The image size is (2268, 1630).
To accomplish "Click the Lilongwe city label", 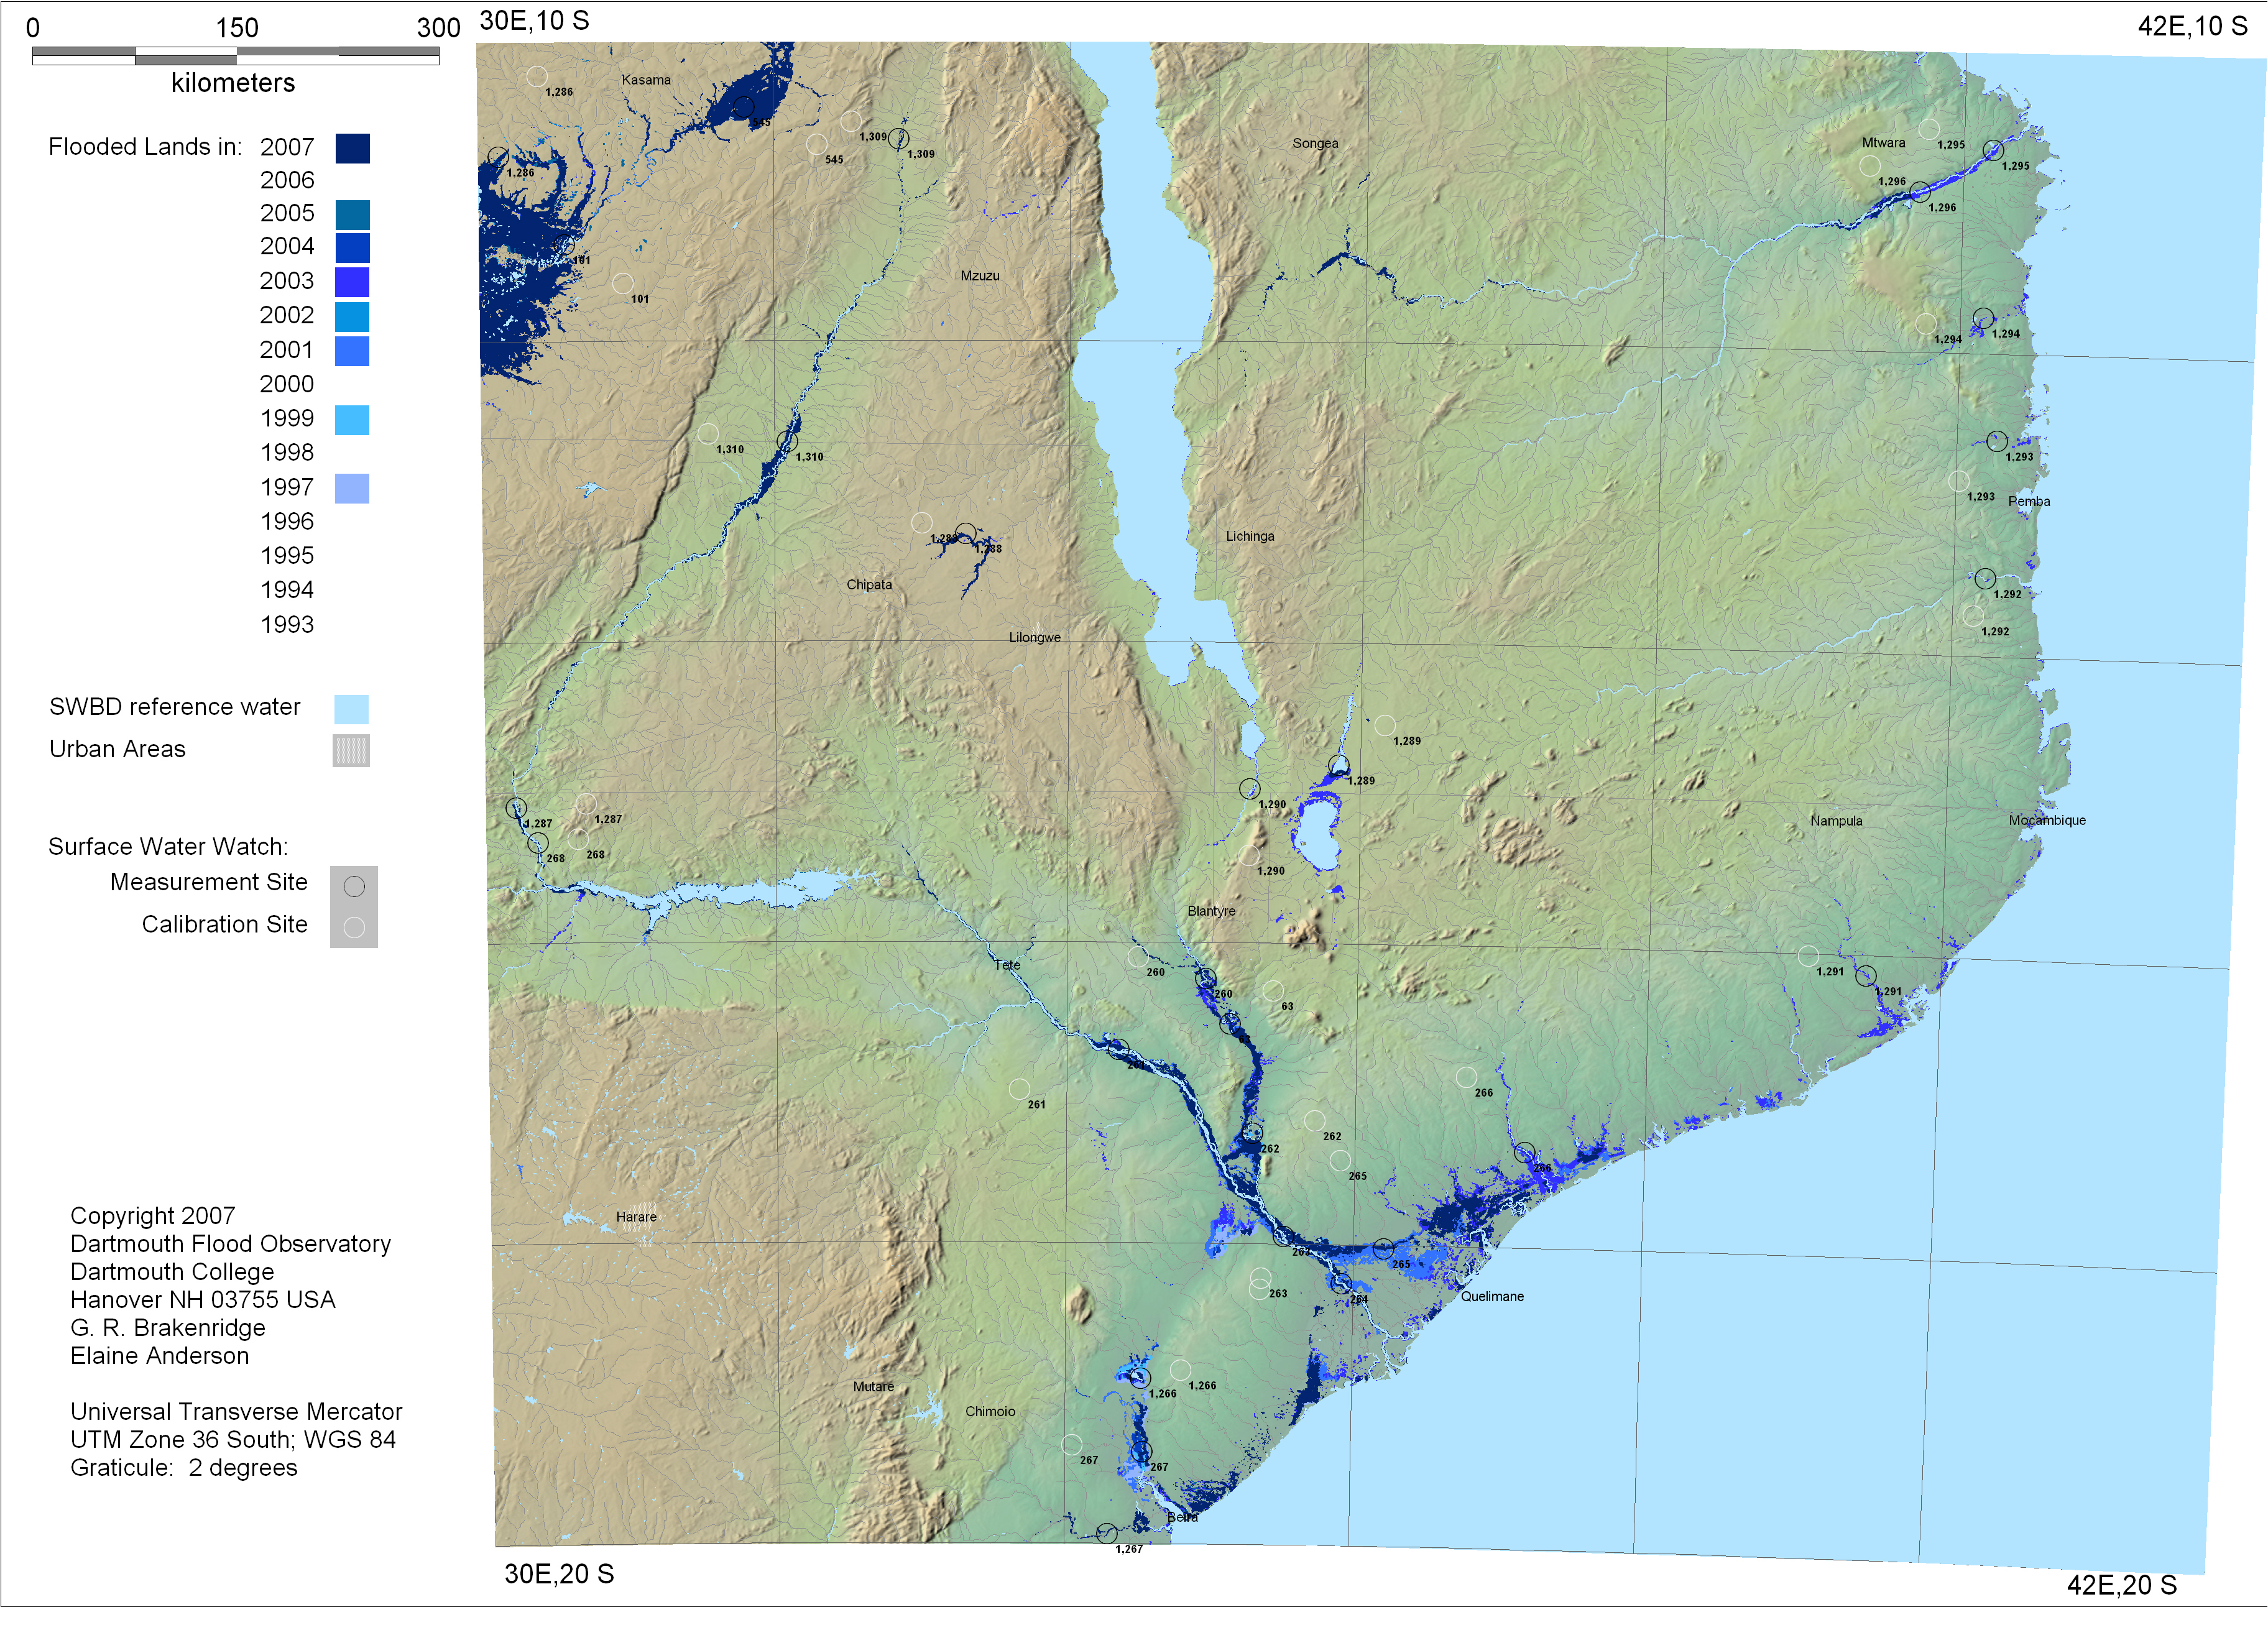I will pos(1034,637).
